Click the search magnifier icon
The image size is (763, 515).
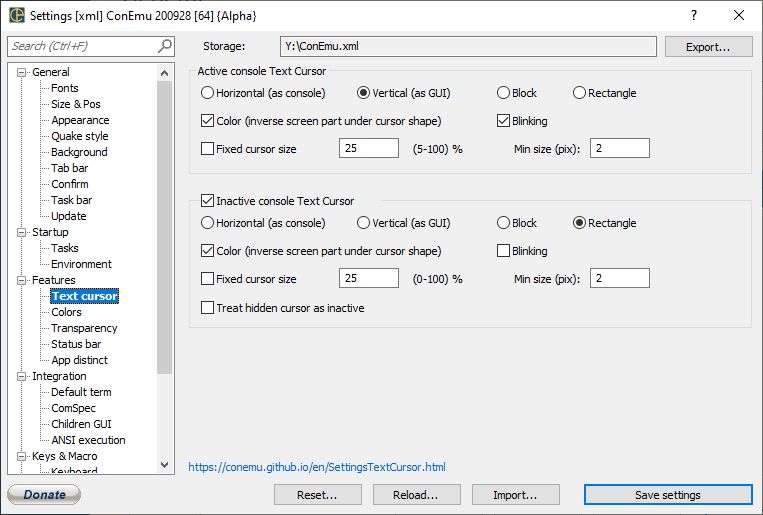[x=165, y=46]
